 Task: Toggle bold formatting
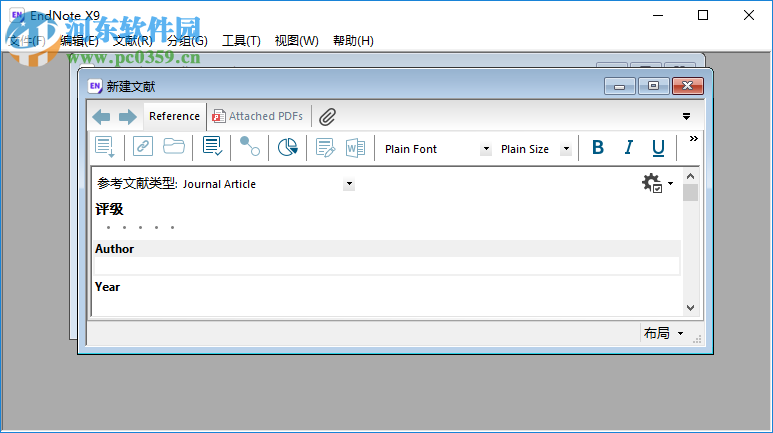(x=598, y=147)
